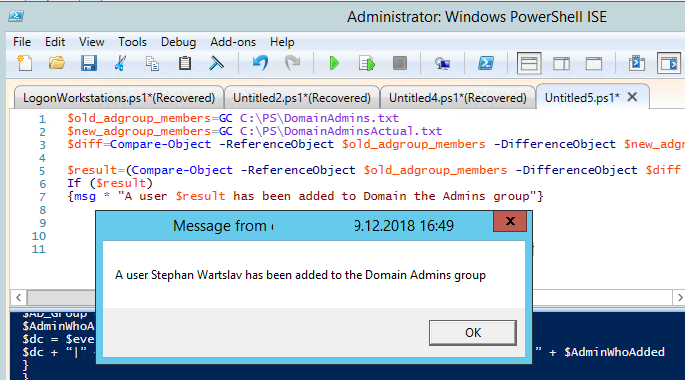Open the Add-ons menu
This screenshot has height=380, width=685.
pos(233,42)
